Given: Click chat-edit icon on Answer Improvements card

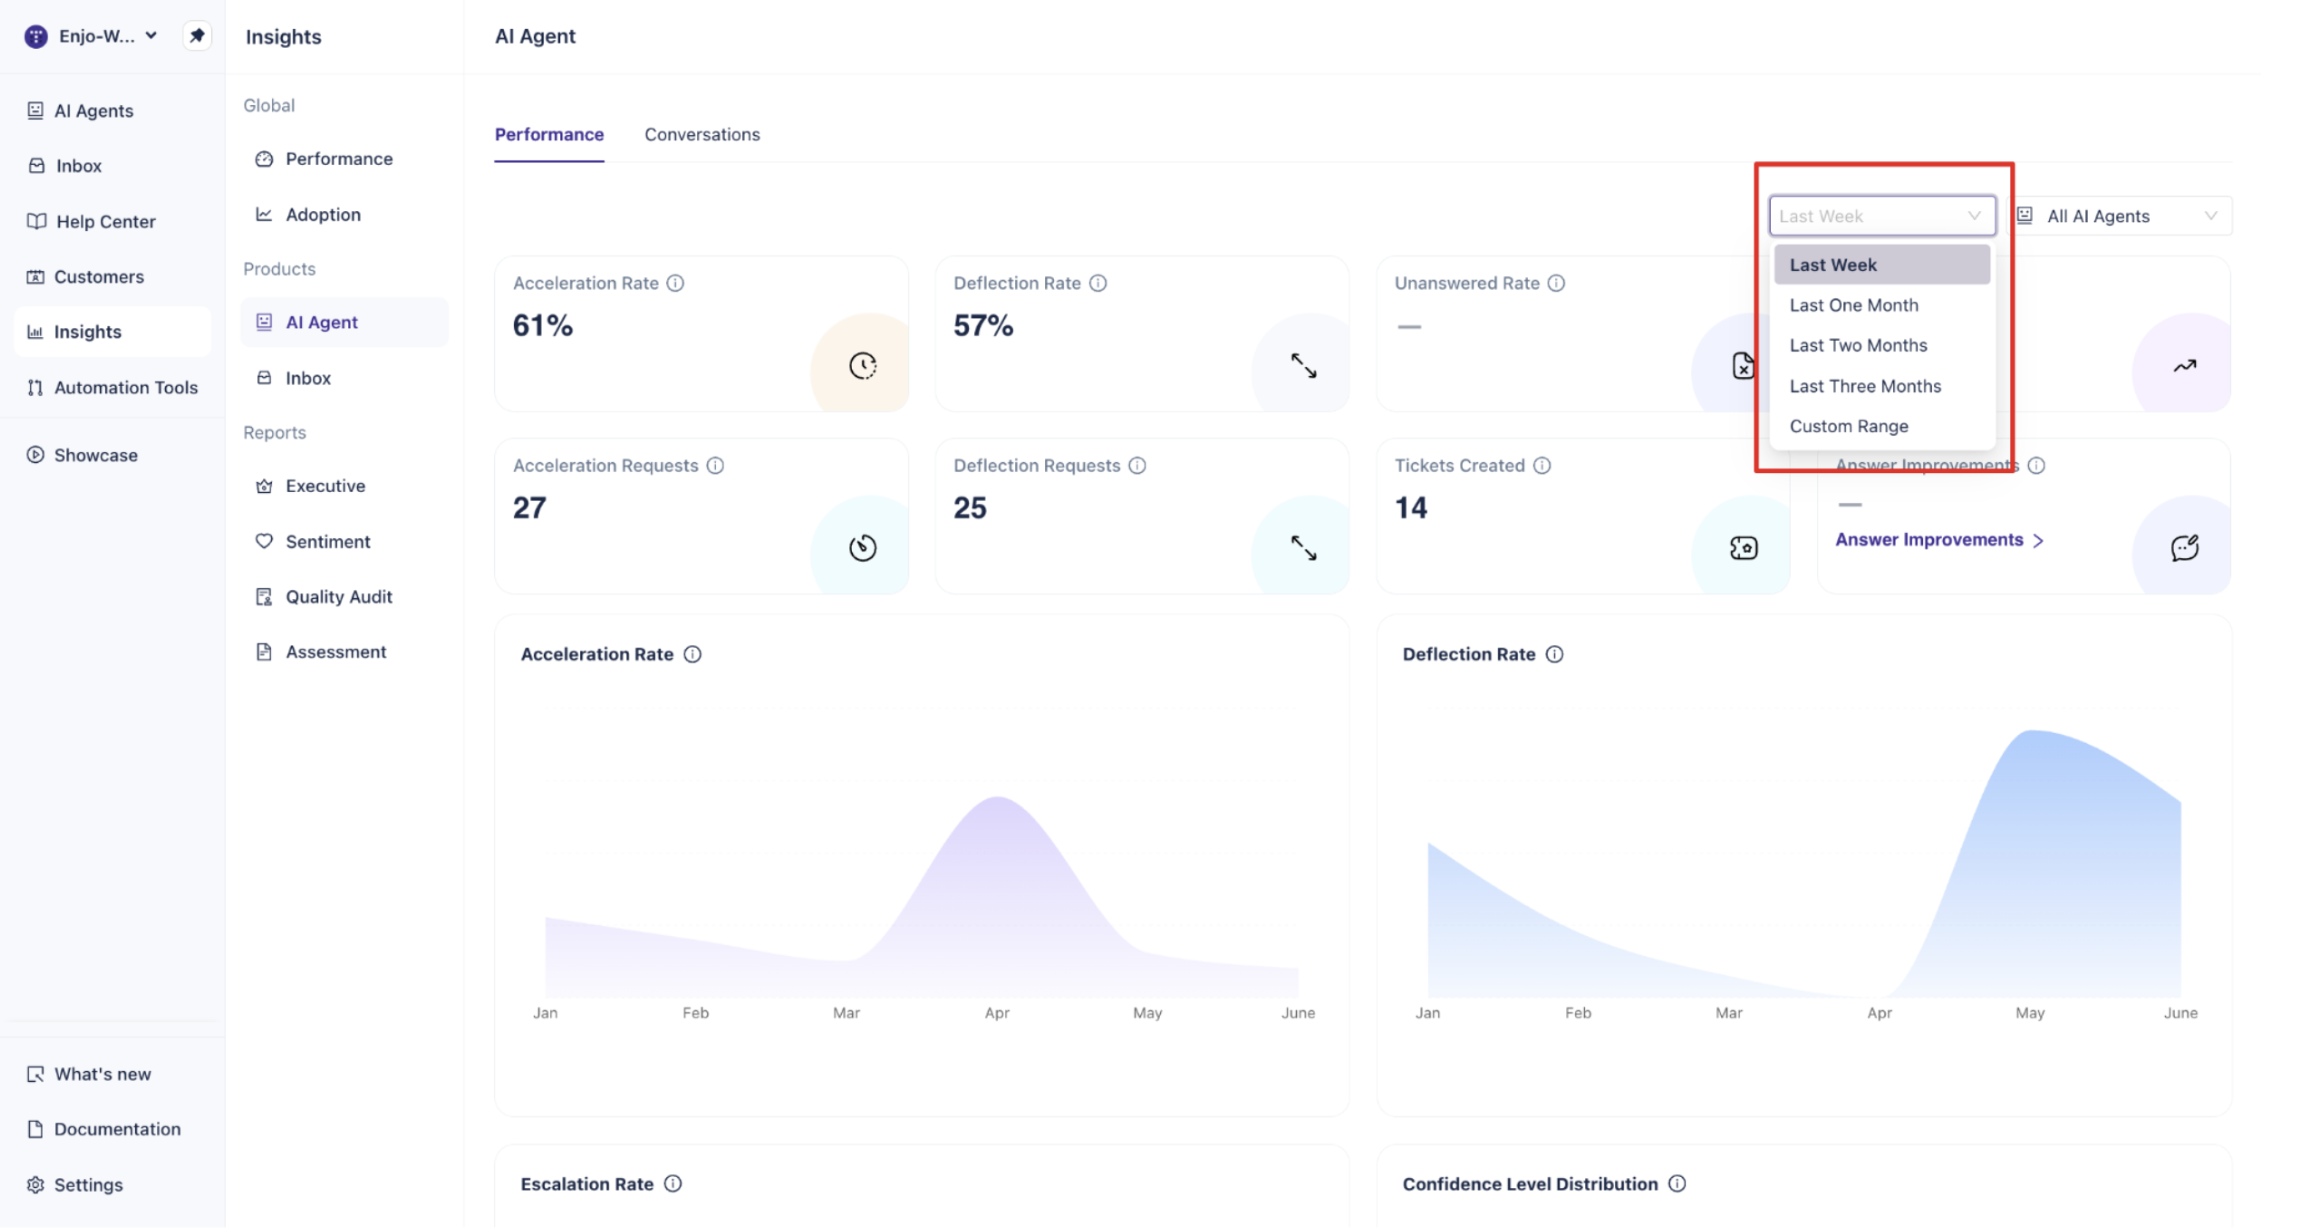Looking at the screenshot, I should (x=2185, y=549).
